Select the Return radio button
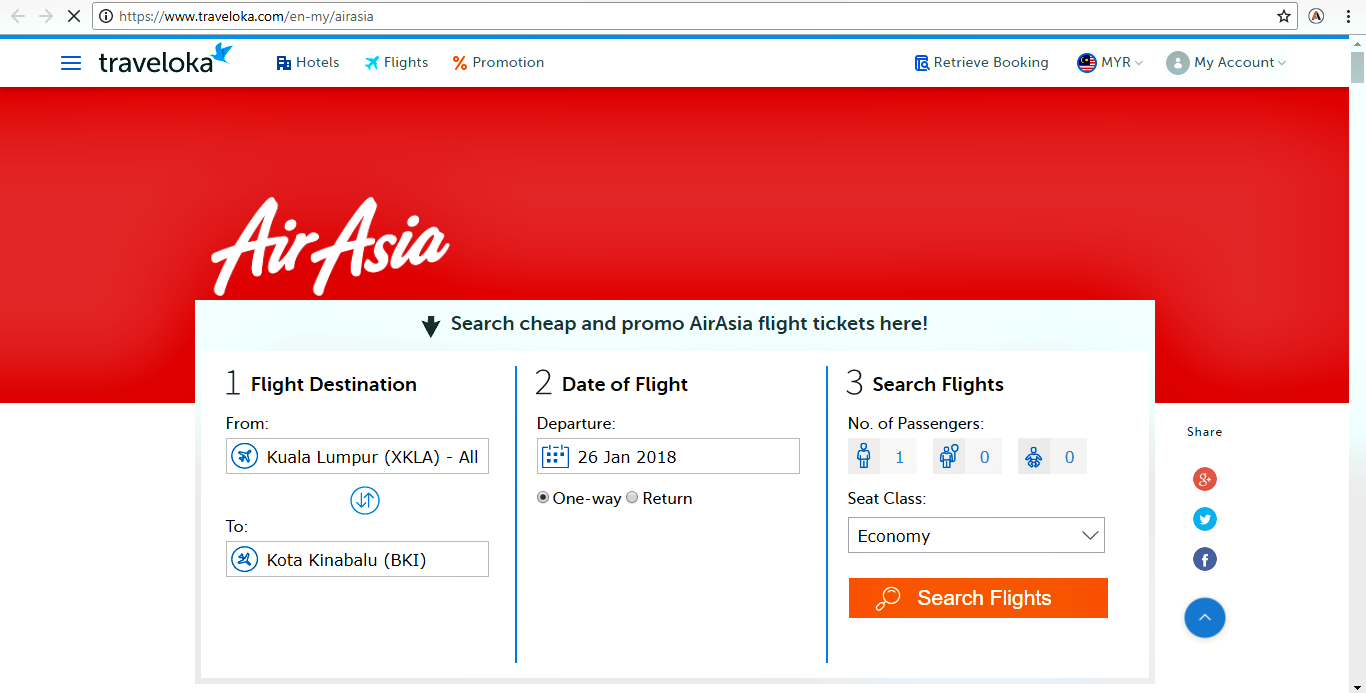Image resolution: width=1366 pixels, height=693 pixels. click(632, 497)
